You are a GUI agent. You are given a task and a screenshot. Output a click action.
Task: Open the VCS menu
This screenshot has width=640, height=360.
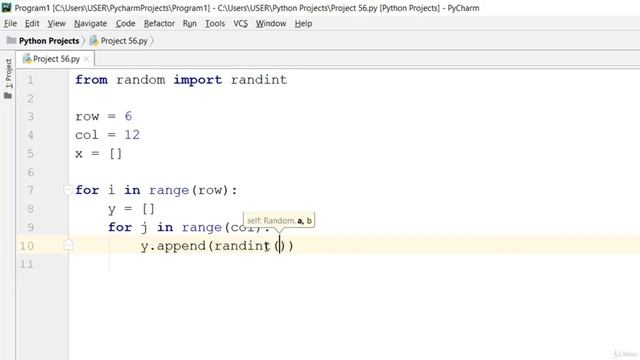240,24
